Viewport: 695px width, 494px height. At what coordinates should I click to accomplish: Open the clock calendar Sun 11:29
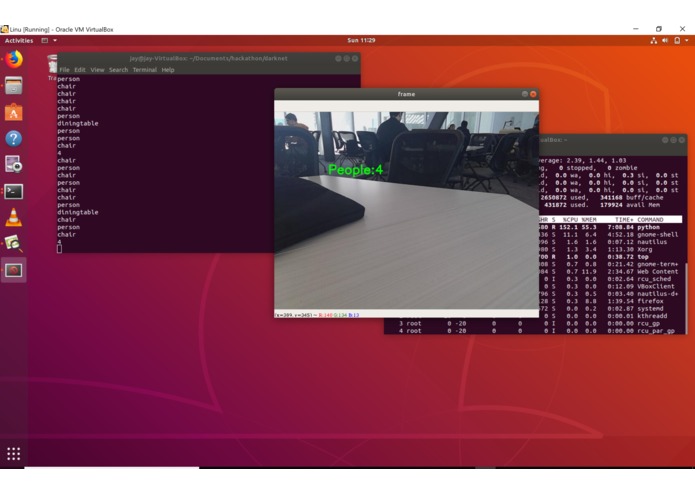pyautogui.click(x=361, y=40)
